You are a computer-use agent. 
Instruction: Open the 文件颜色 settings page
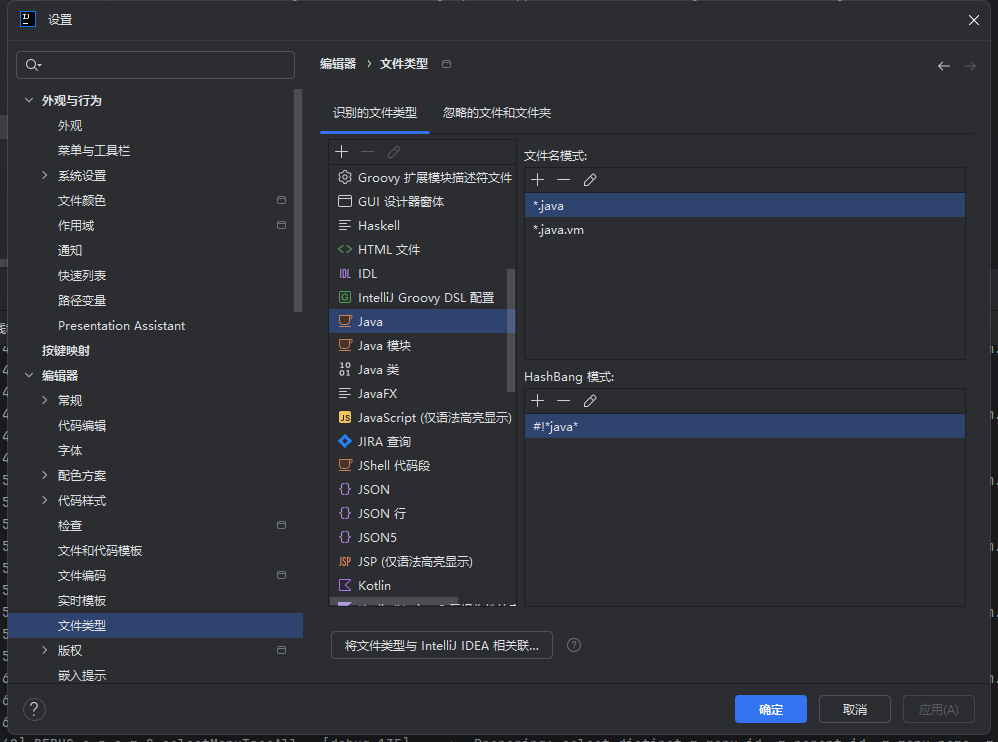coord(81,200)
